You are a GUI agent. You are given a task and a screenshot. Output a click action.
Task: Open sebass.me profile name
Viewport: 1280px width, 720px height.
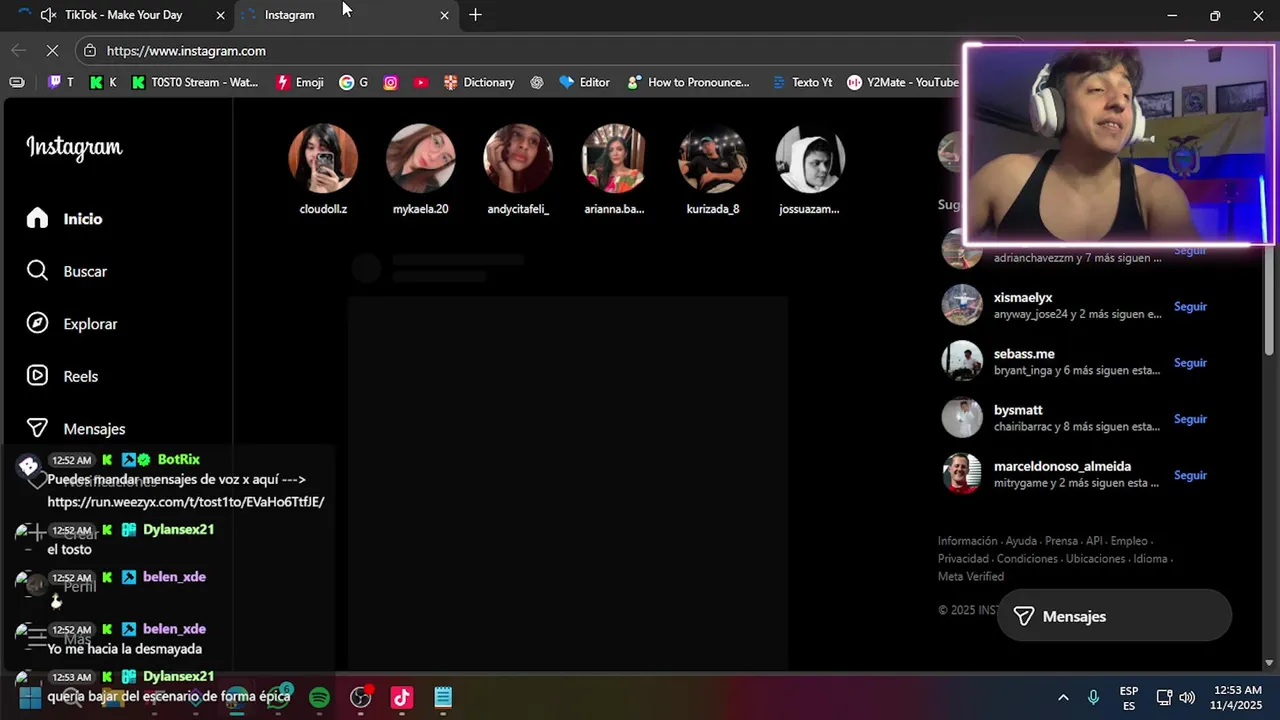pyautogui.click(x=1024, y=354)
